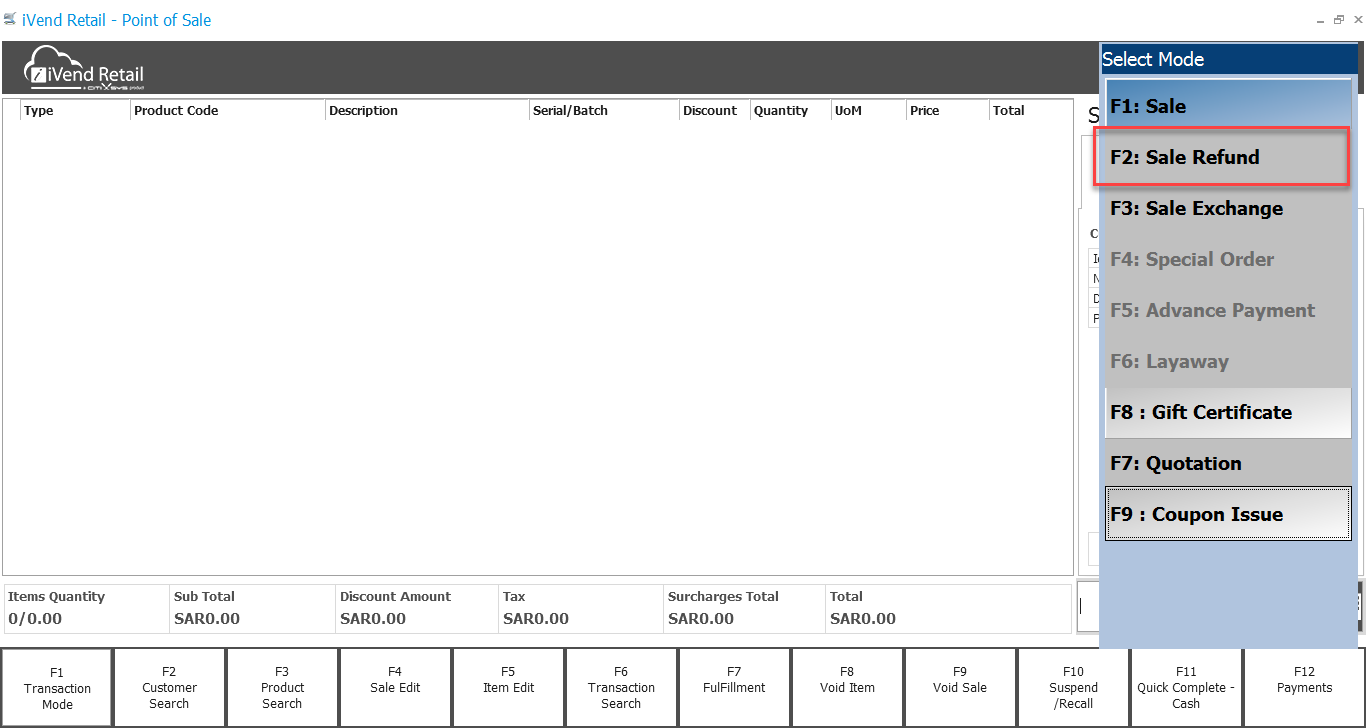Open F12 Payments button
Screen dimensions: 1366x728
coord(1304,688)
